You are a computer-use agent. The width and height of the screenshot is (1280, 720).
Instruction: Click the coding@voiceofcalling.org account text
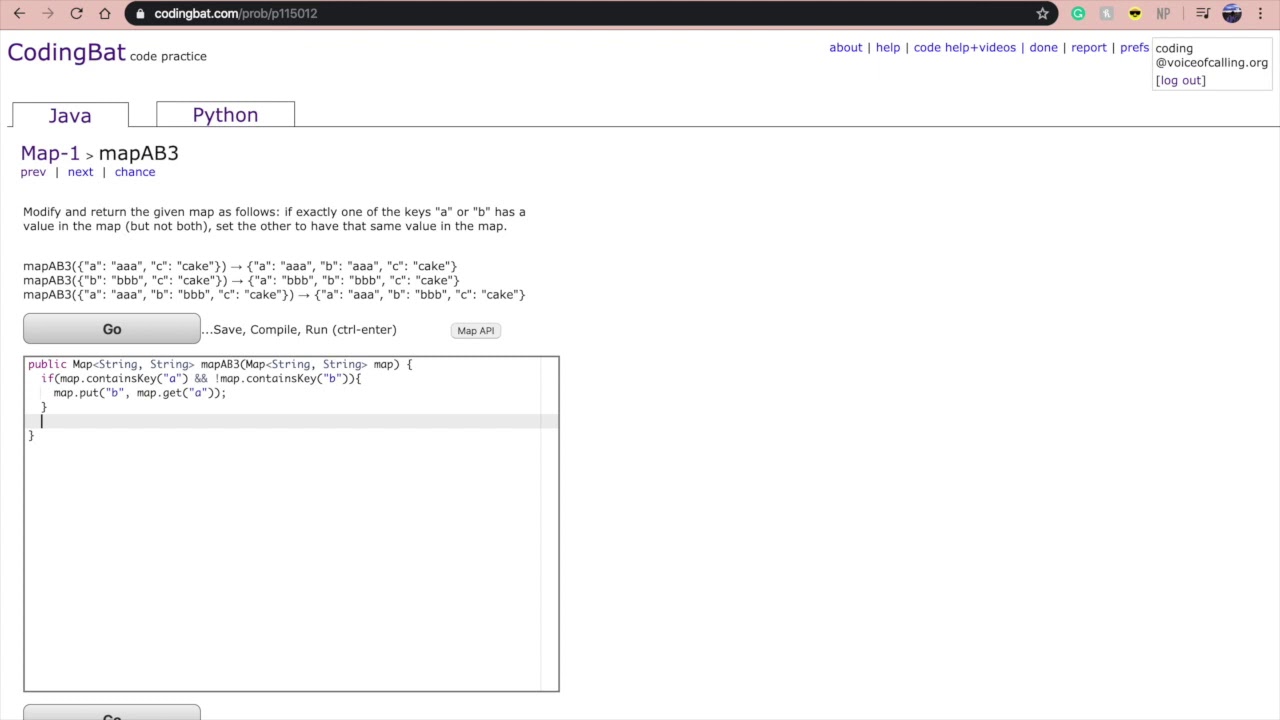1212,55
